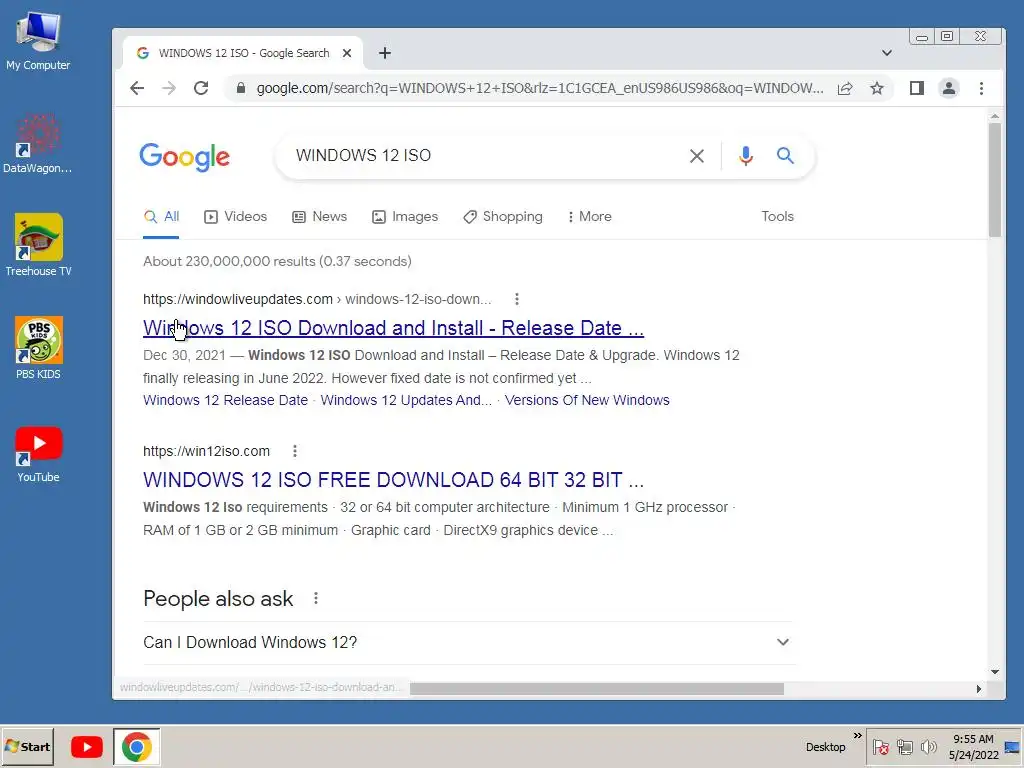Click the share page icon in address bar

(845, 88)
